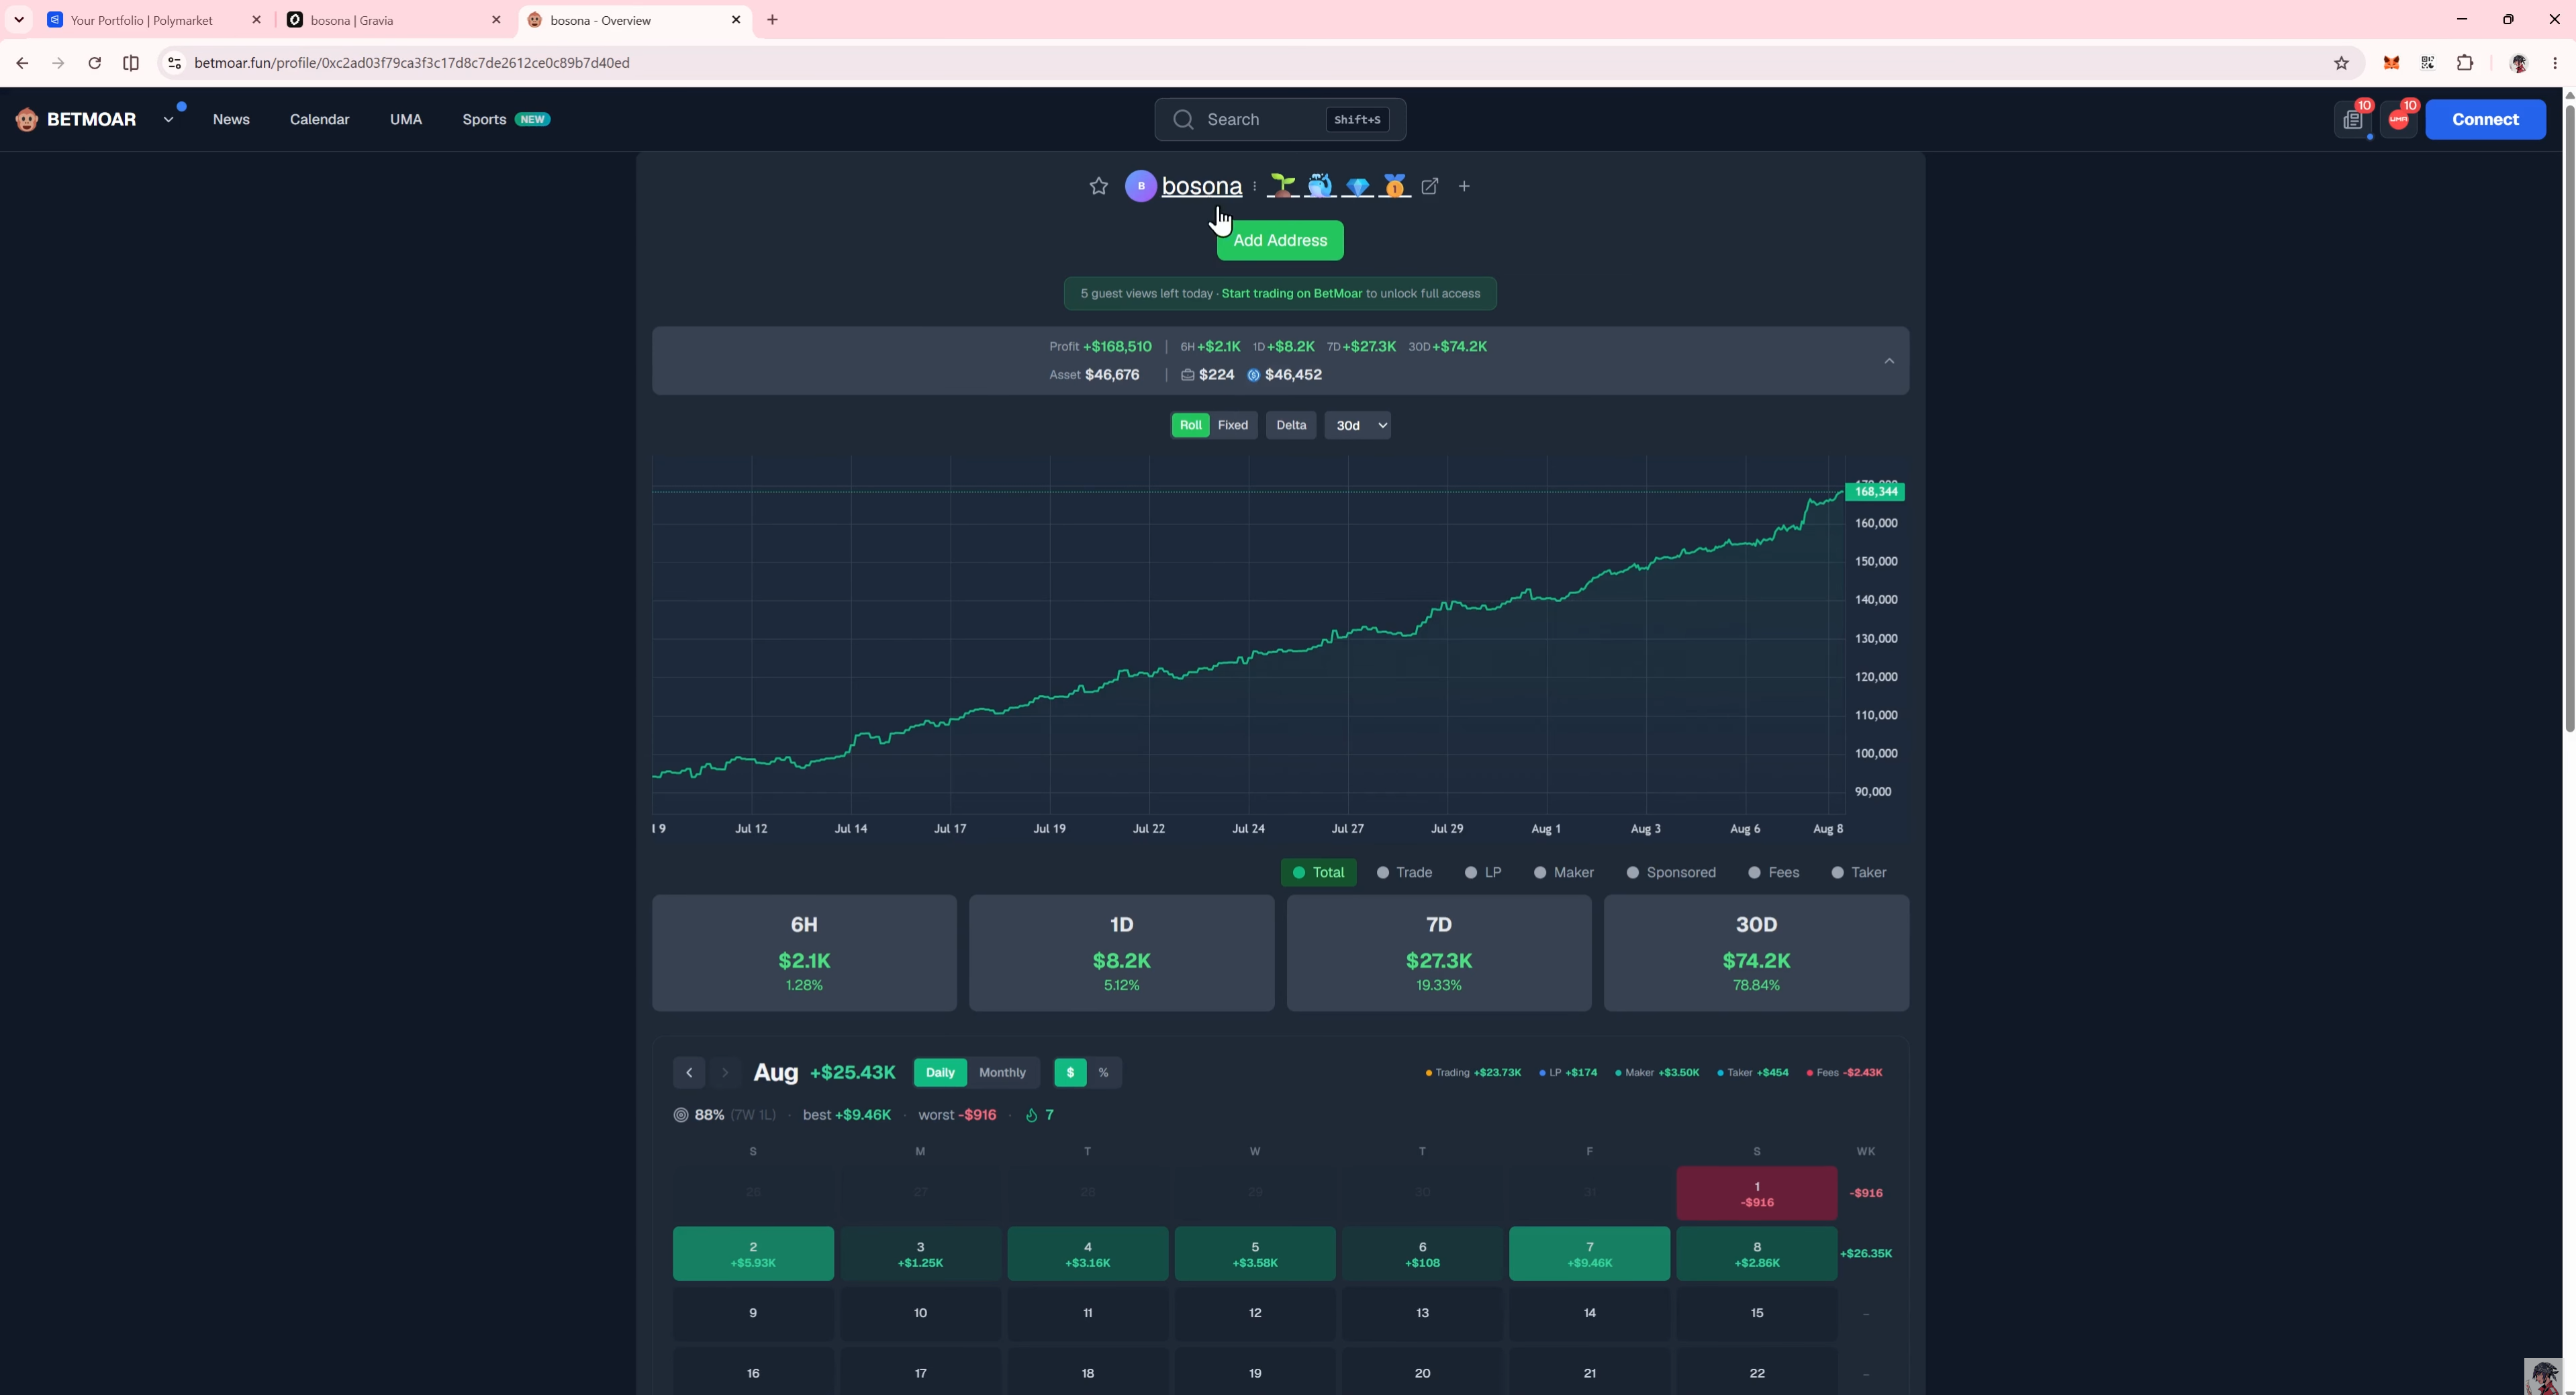Favorite the bosona profile with the star

click(1098, 186)
